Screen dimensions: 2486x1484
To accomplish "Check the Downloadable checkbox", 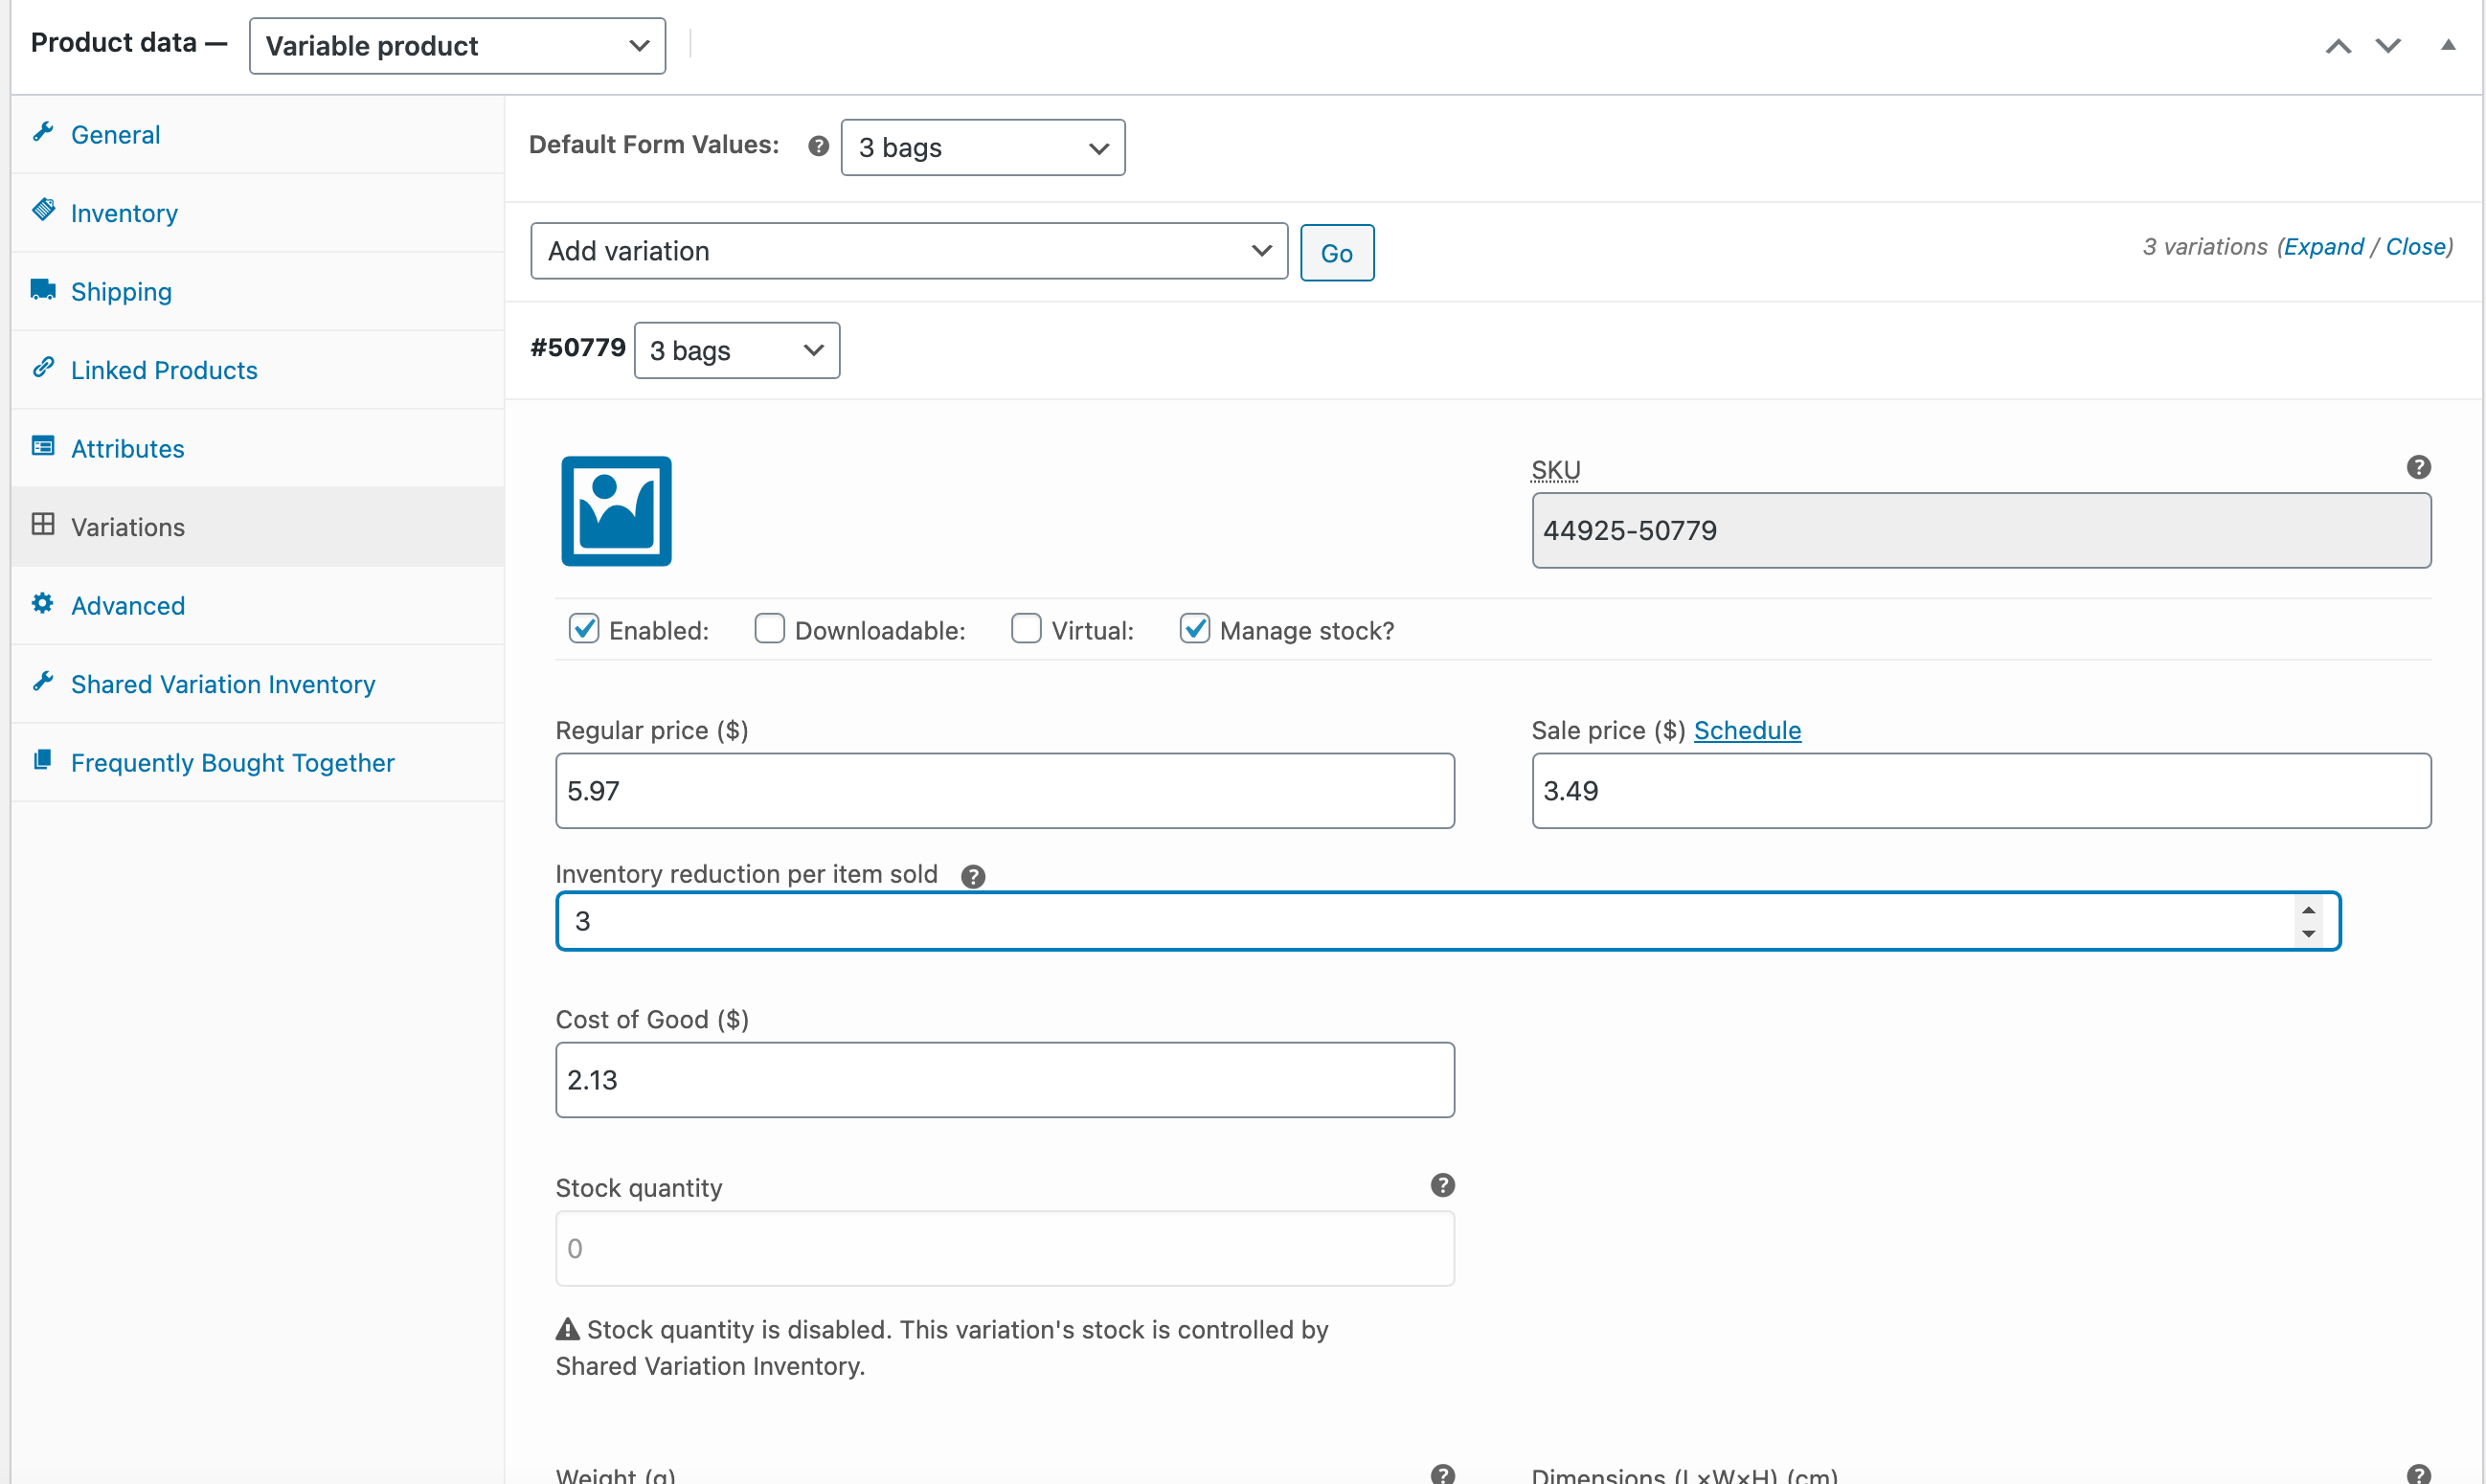I will [769, 629].
